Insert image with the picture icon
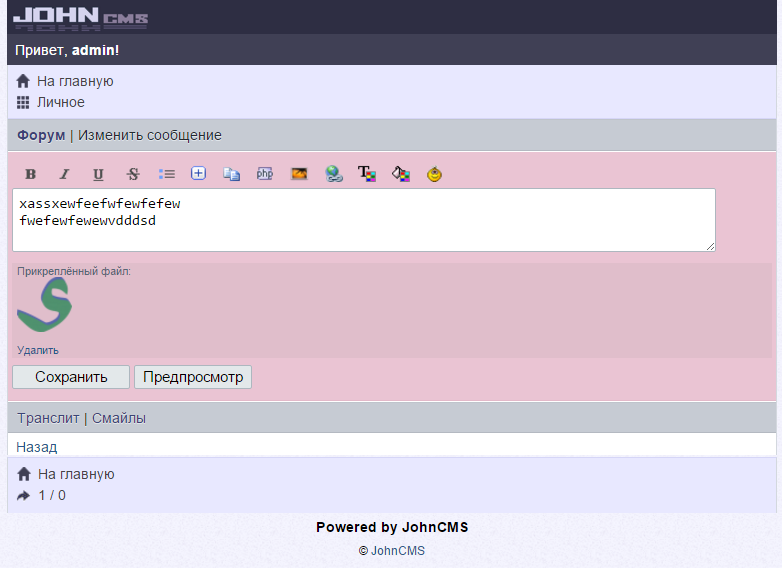 [299, 174]
